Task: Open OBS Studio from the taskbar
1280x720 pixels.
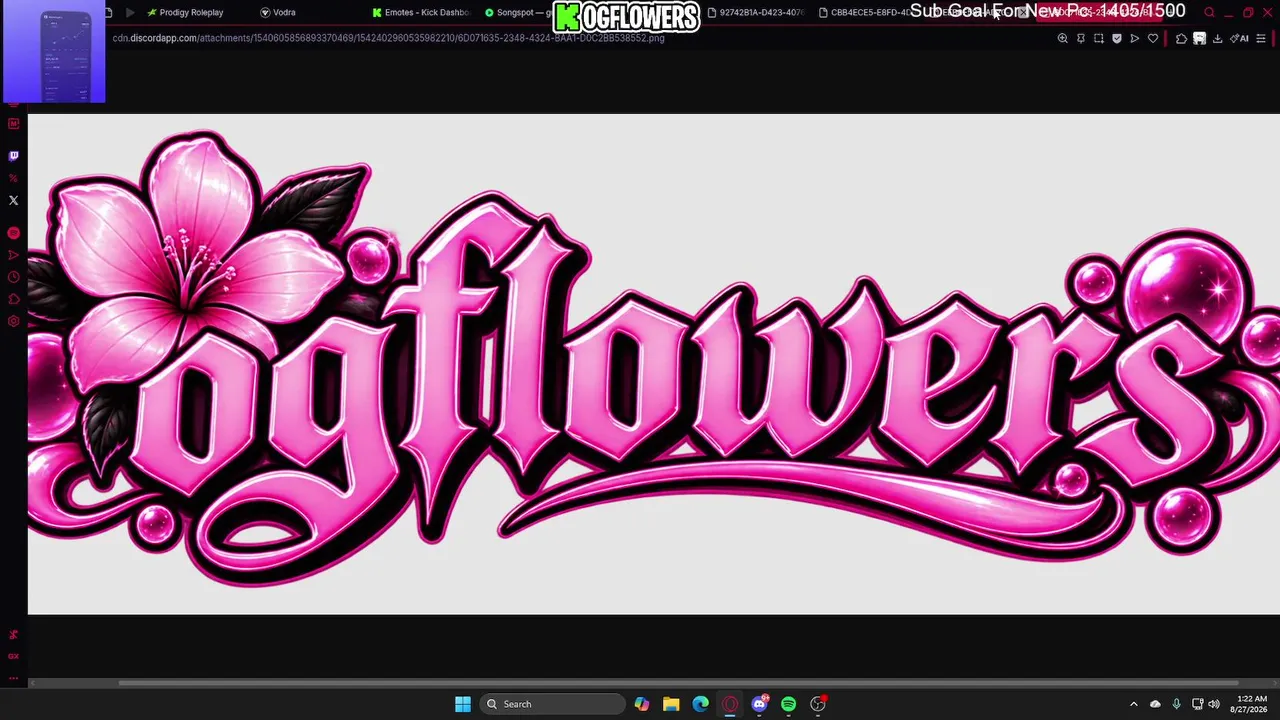Action: click(818, 704)
